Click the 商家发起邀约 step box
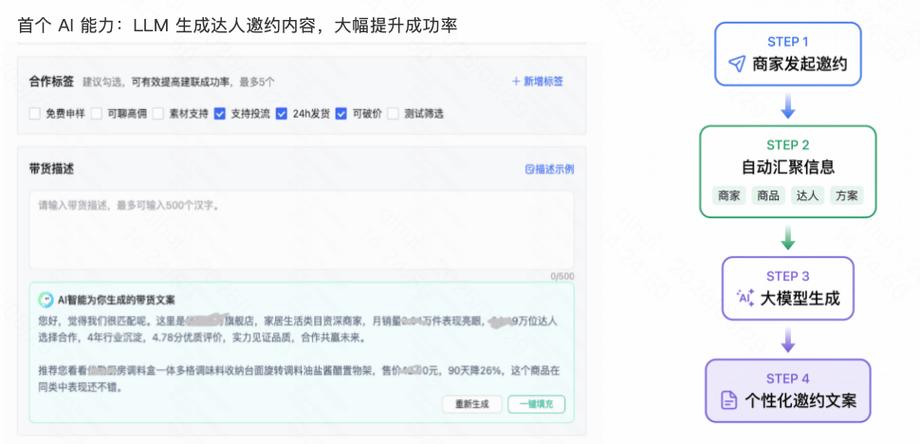The width and height of the screenshot is (920, 444). point(787,54)
